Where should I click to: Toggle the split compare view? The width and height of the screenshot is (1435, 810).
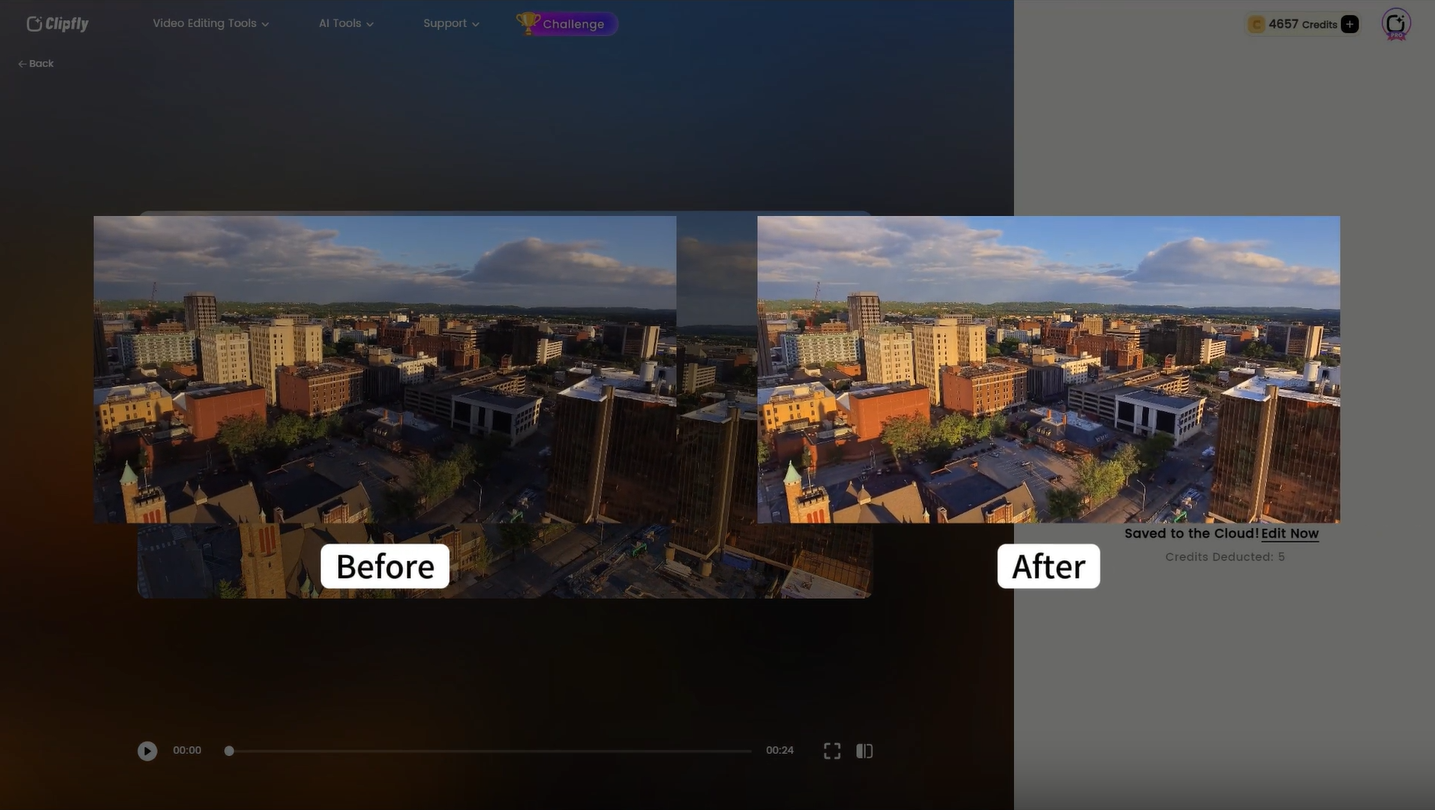(x=864, y=751)
